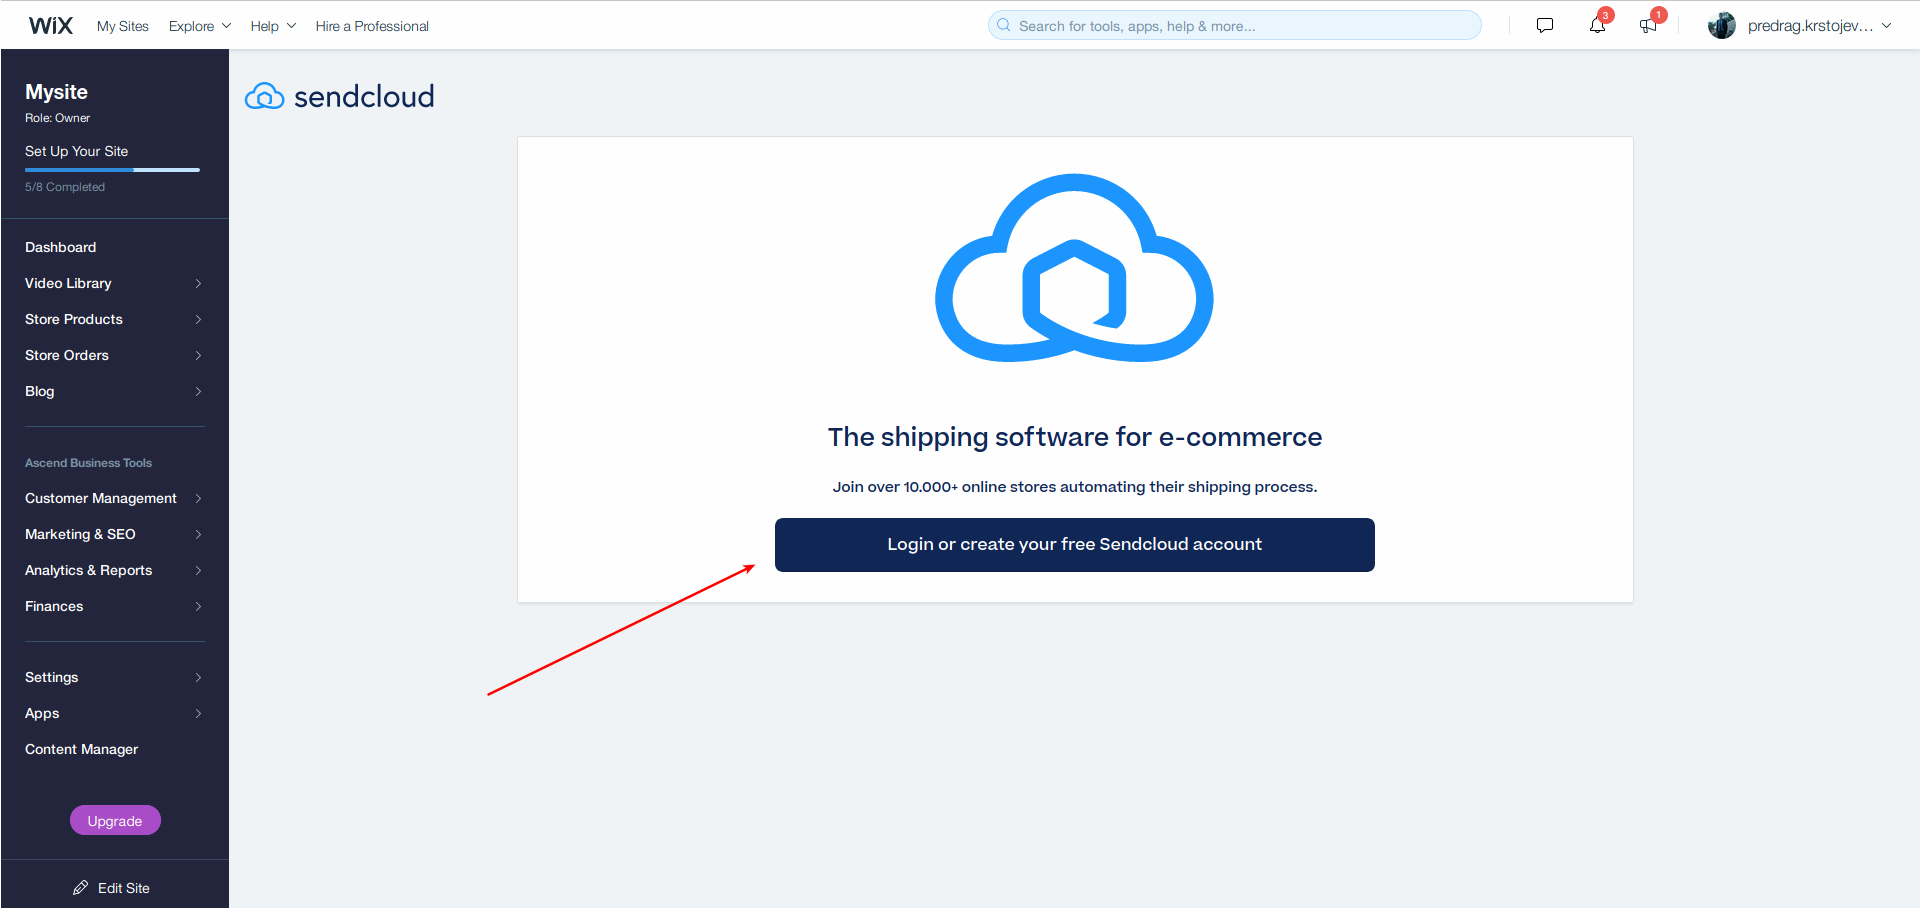Click the Edit Site pencil icon
This screenshot has height=908, width=1920.
point(80,888)
